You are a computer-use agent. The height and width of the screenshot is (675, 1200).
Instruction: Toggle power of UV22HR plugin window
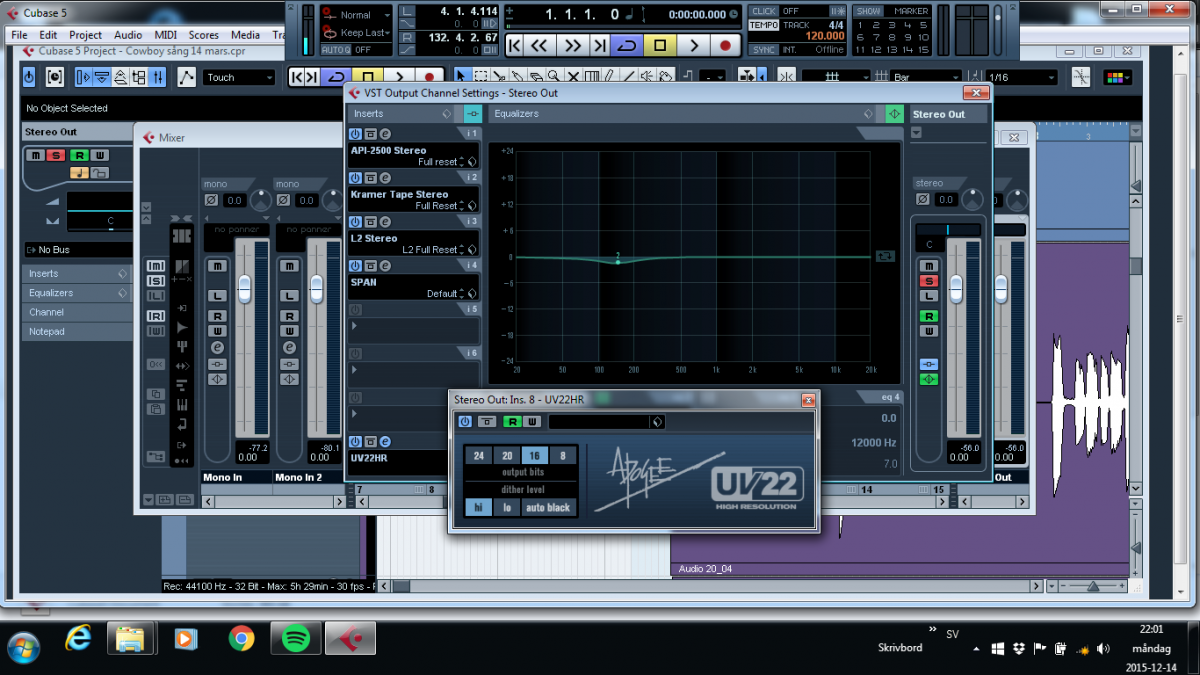(464, 422)
